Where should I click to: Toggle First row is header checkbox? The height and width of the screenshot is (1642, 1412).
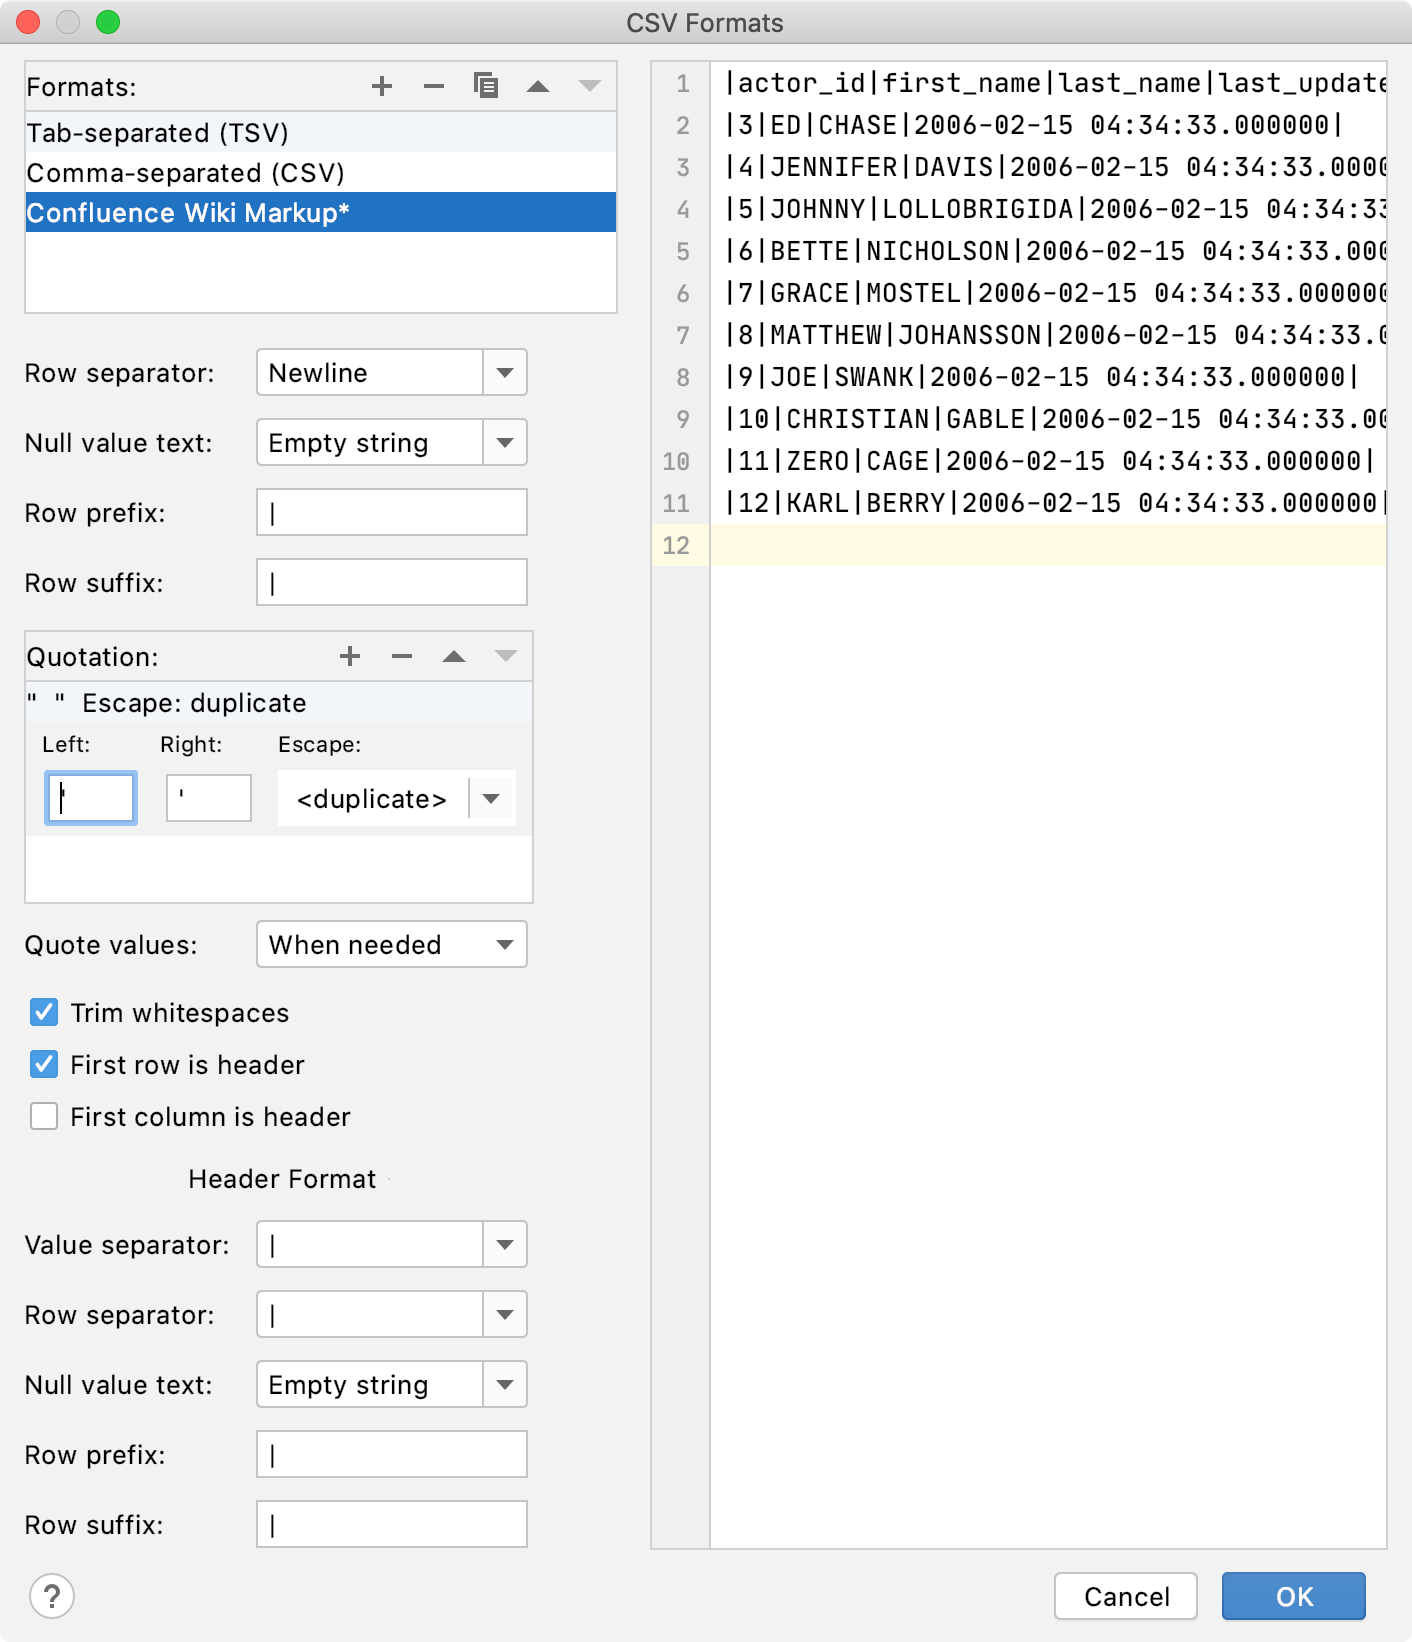click(44, 1064)
